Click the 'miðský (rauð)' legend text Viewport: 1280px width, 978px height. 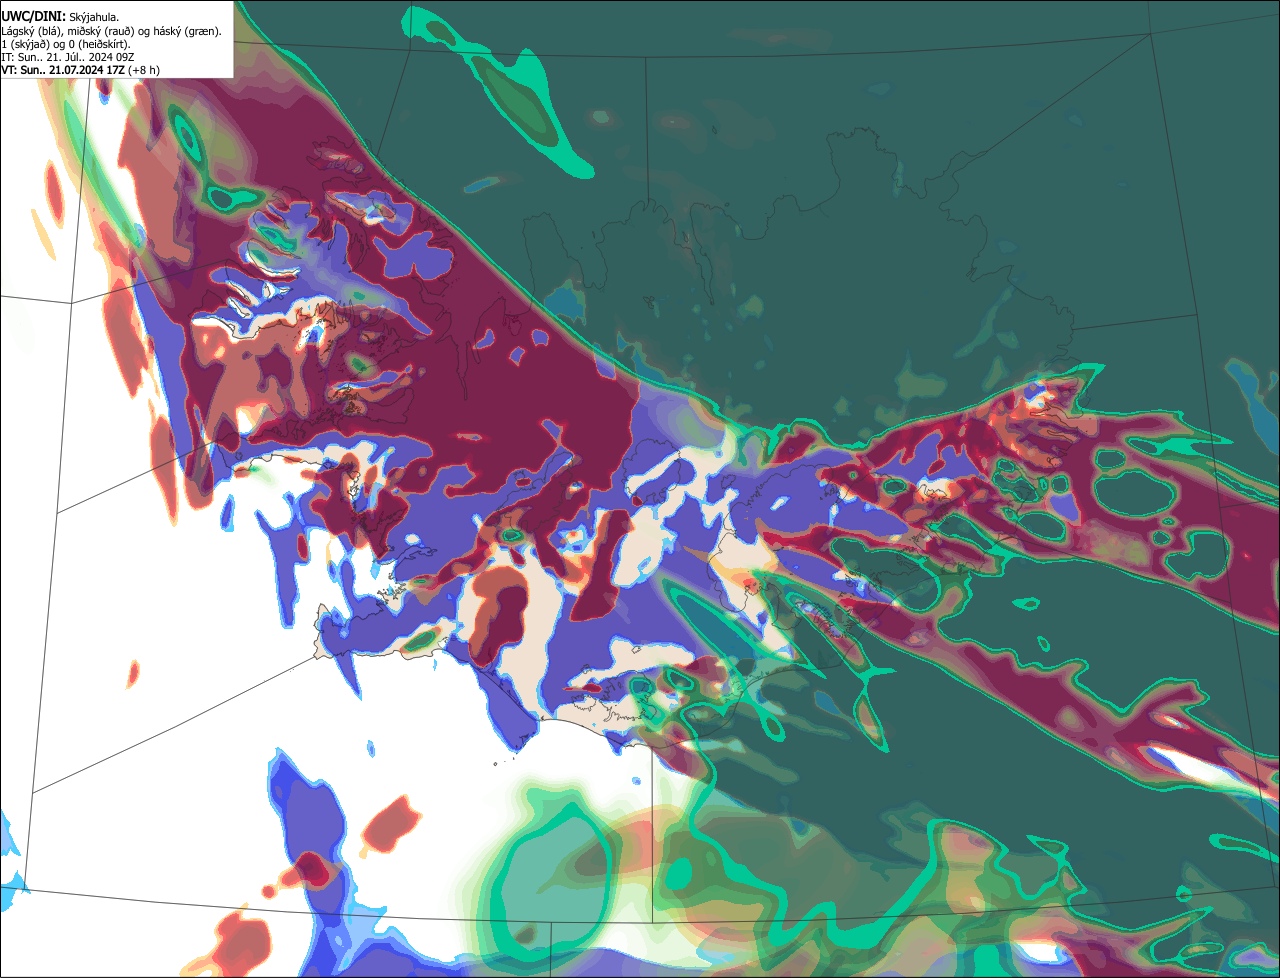click(101, 32)
